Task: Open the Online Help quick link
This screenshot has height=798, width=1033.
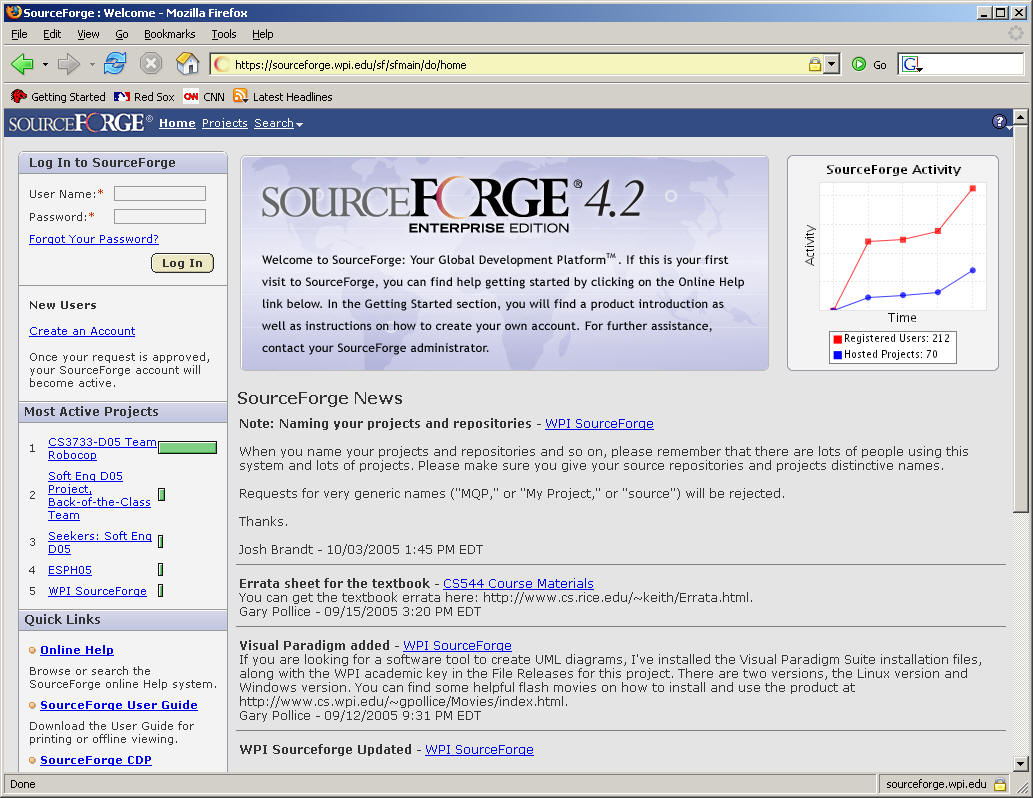Action: pos(76,650)
